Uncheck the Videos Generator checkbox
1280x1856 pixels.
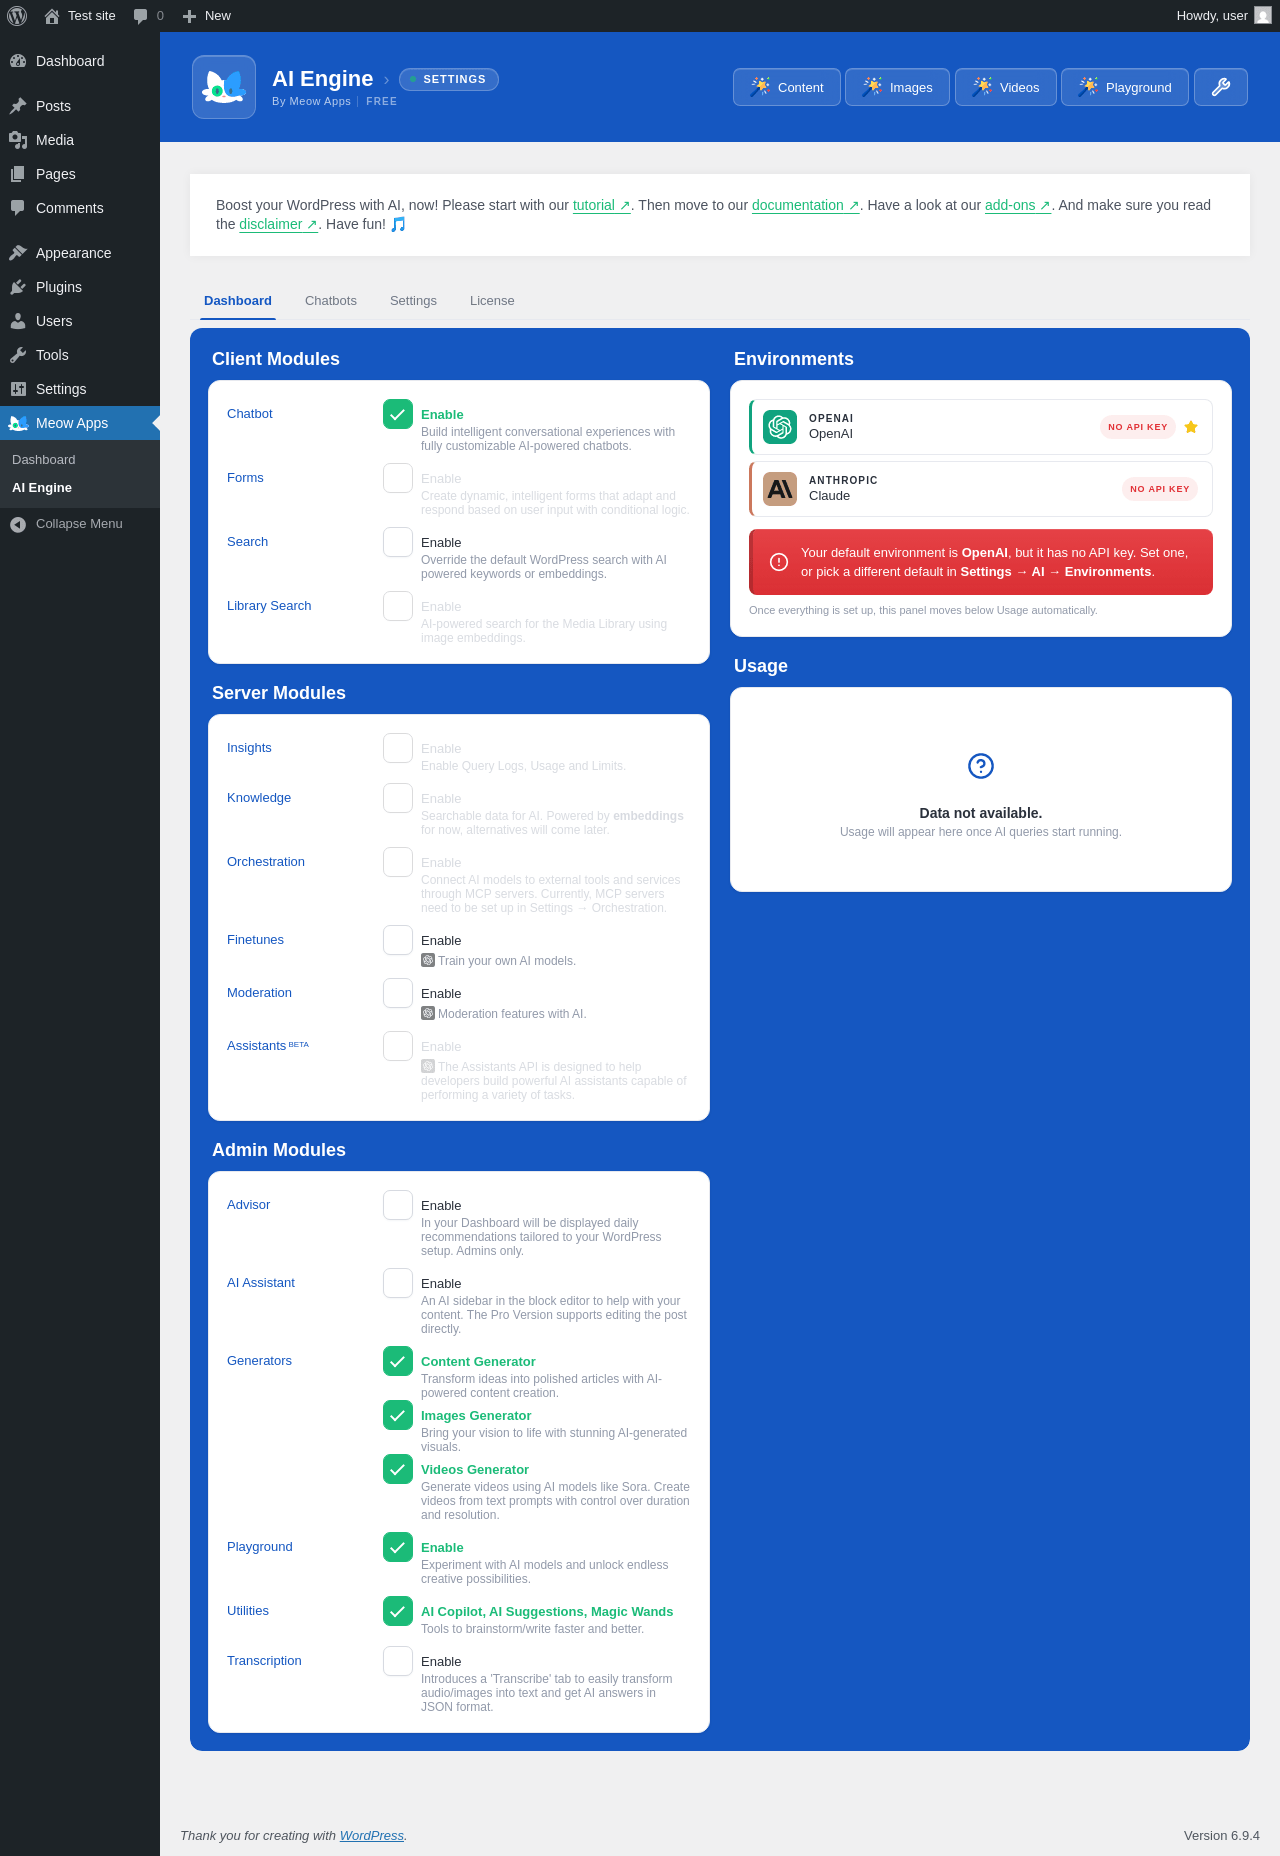[398, 1469]
